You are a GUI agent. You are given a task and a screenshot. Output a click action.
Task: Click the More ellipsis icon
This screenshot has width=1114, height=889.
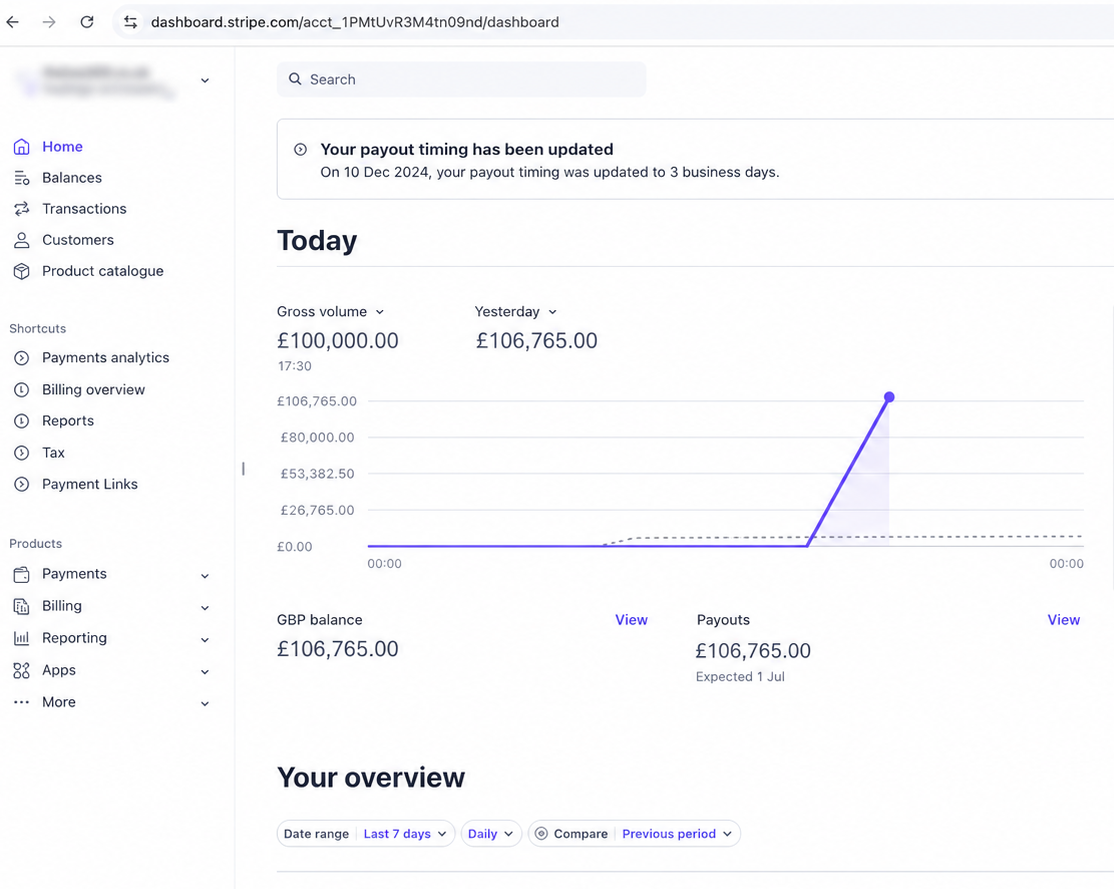[x=22, y=702]
